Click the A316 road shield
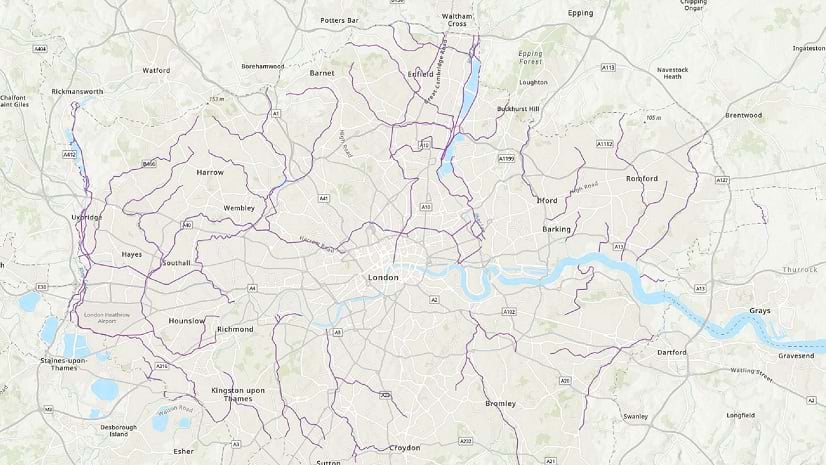Image resolution: width=826 pixels, height=465 pixels. [x=162, y=366]
